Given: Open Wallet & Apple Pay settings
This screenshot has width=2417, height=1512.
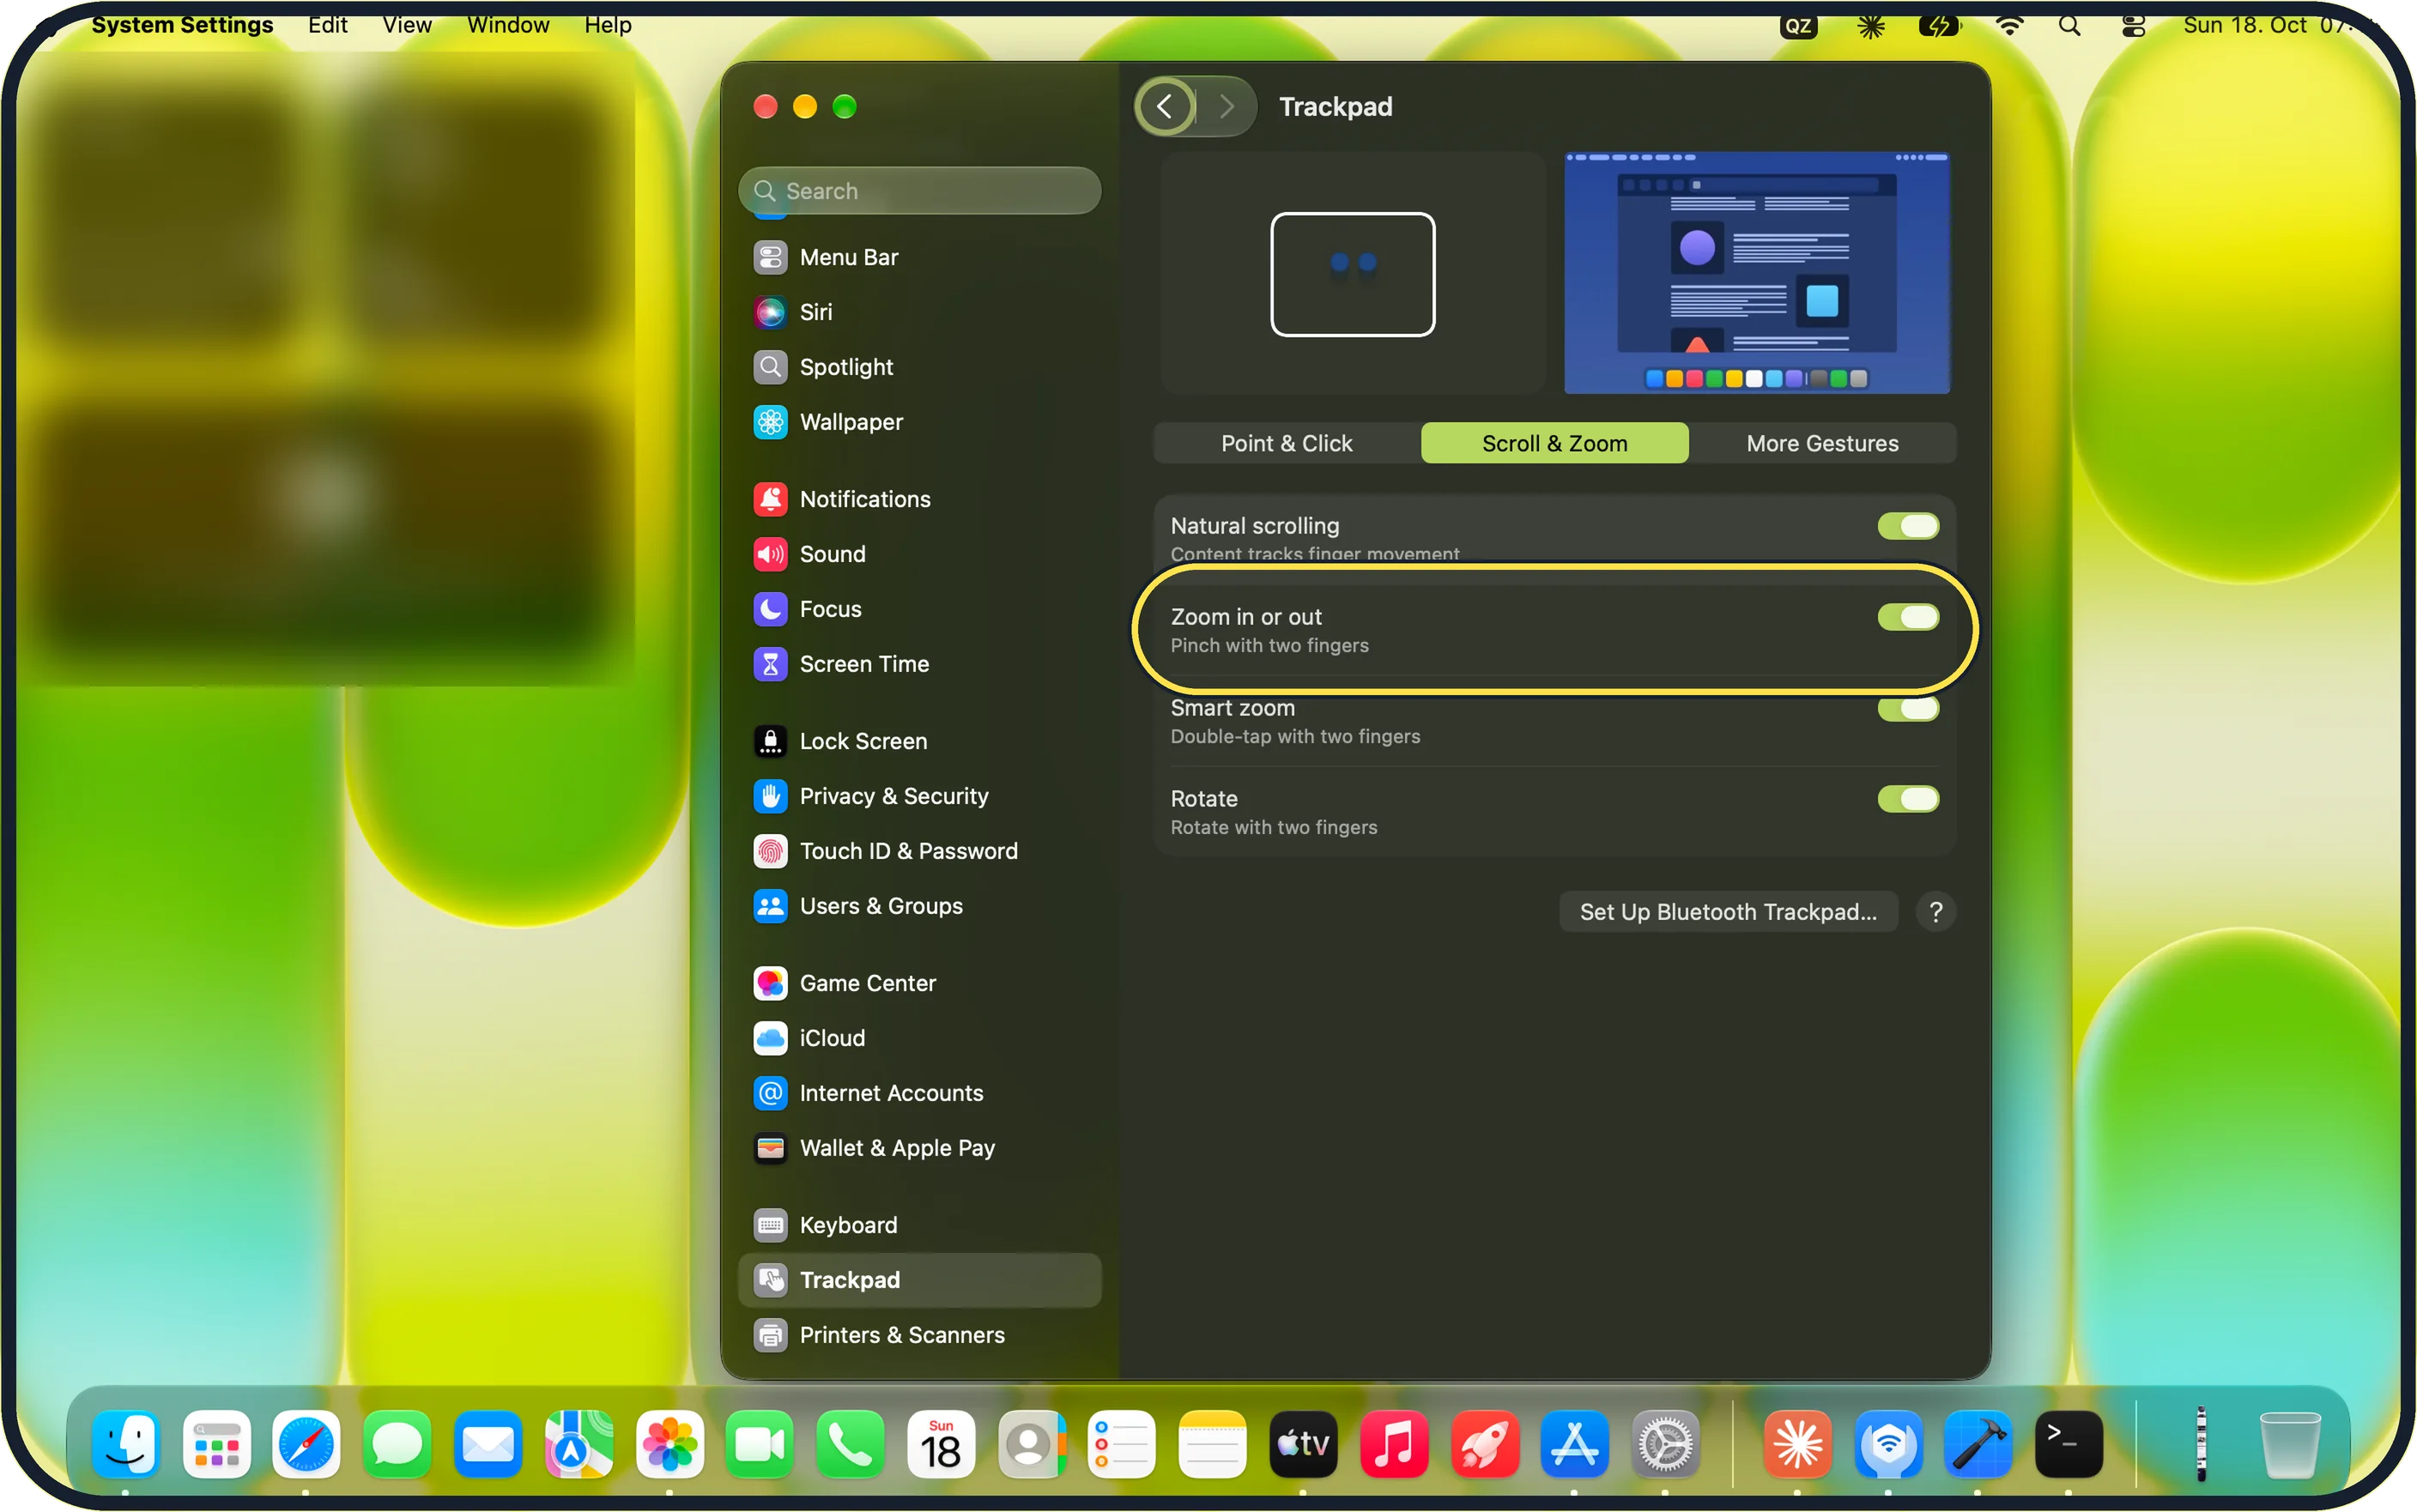Looking at the screenshot, I should pyautogui.click(x=919, y=1148).
